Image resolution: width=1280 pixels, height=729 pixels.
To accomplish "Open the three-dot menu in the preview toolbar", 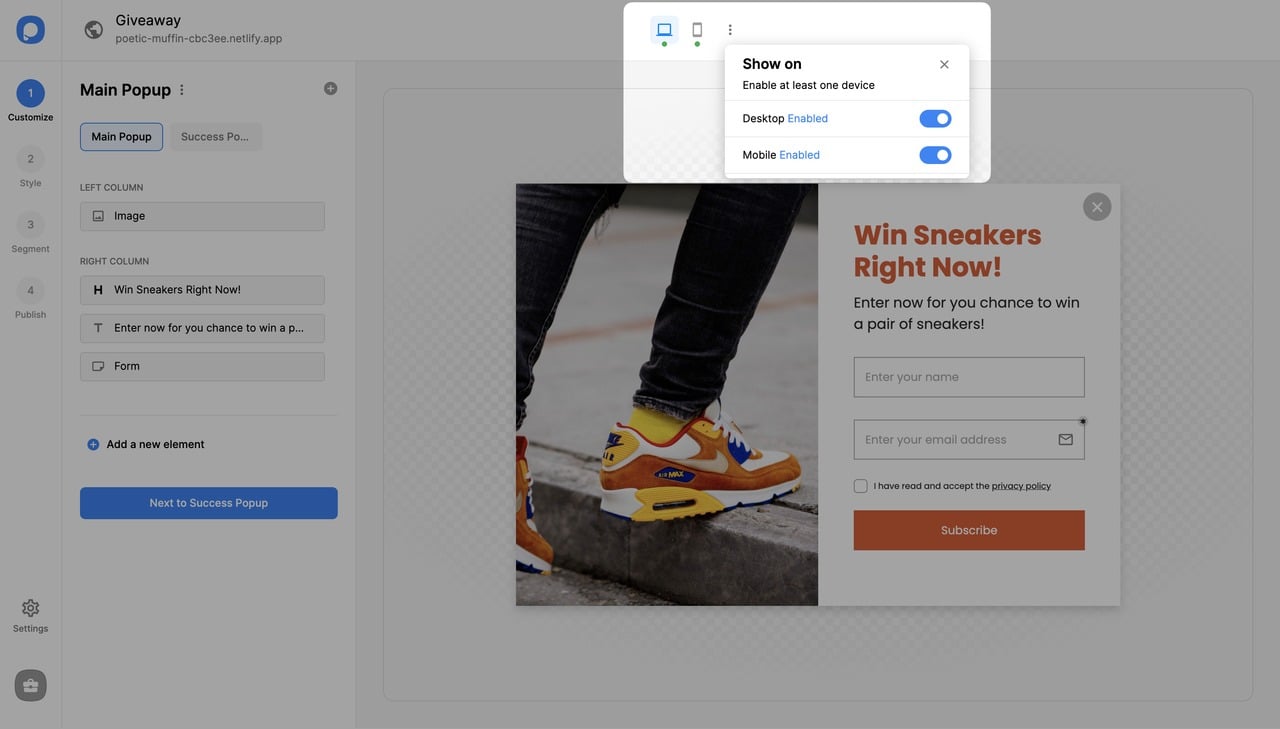I will pyautogui.click(x=729, y=29).
